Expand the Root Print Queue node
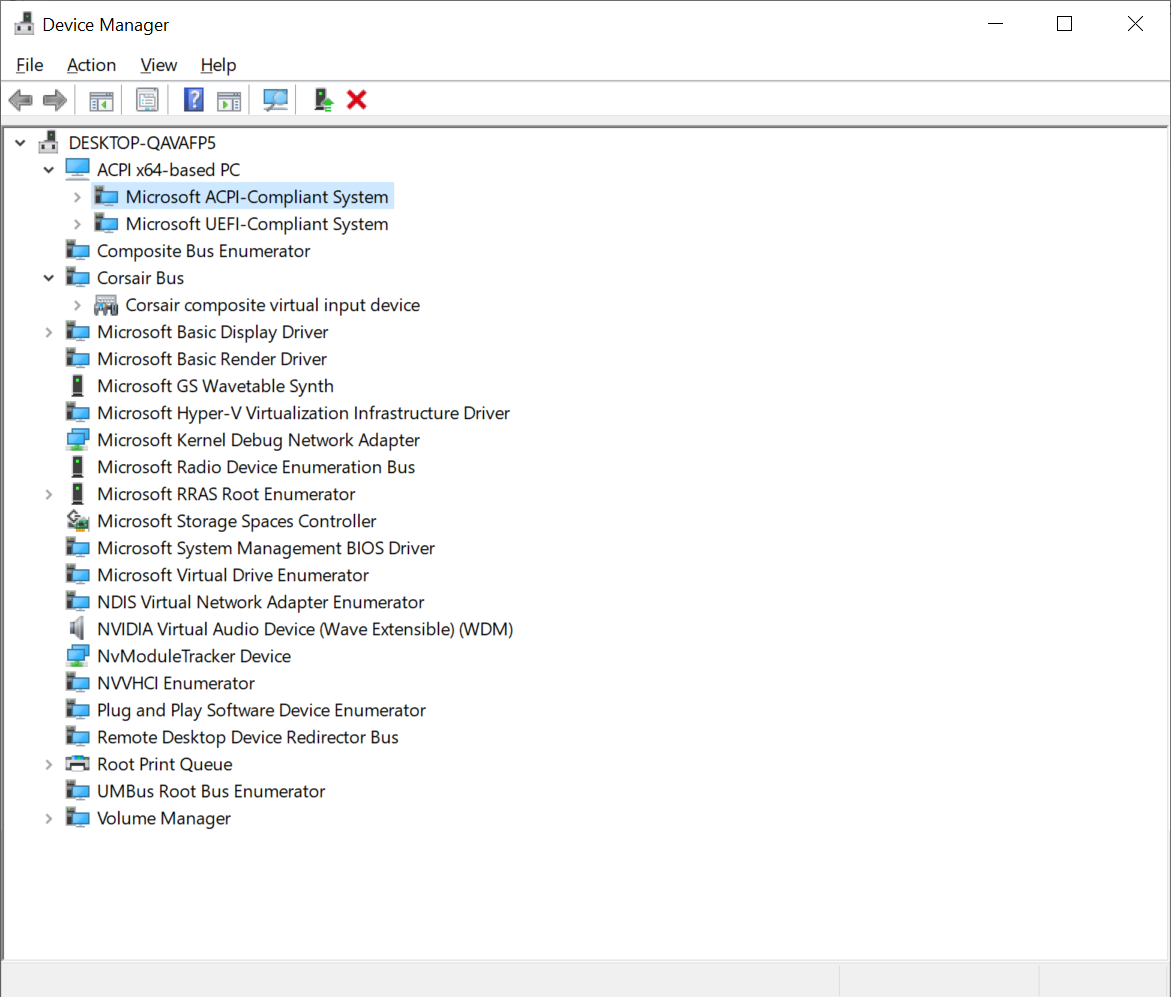1171x997 pixels. pyautogui.click(x=49, y=764)
